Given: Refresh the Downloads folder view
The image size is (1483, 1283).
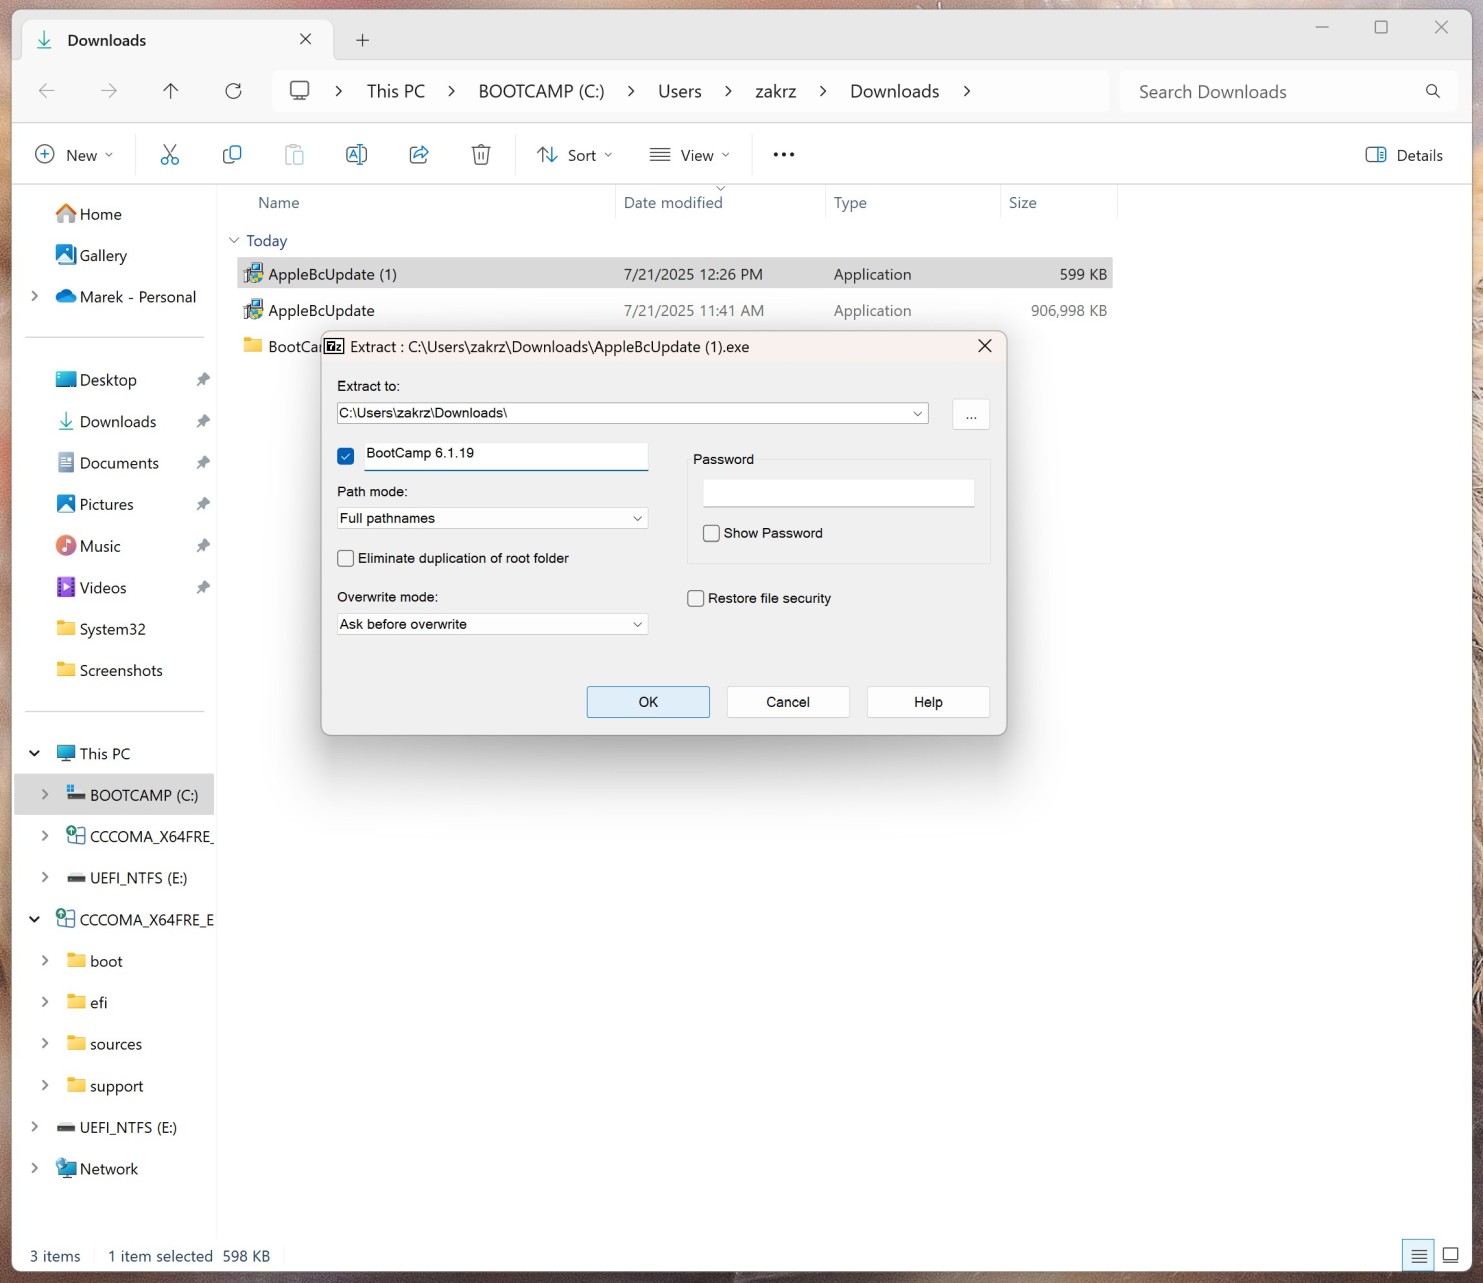Looking at the screenshot, I should click(233, 91).
